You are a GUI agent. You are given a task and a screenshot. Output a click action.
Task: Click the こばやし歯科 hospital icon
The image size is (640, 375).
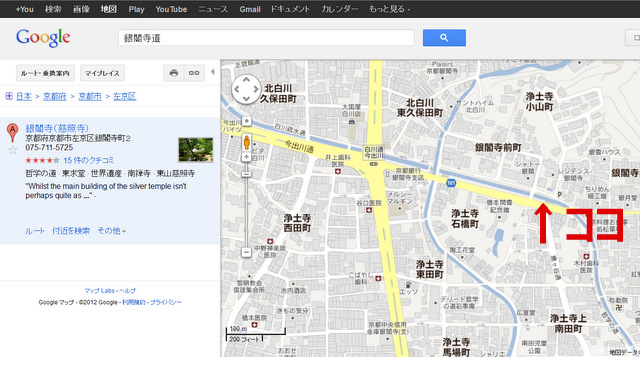point(378,278)
